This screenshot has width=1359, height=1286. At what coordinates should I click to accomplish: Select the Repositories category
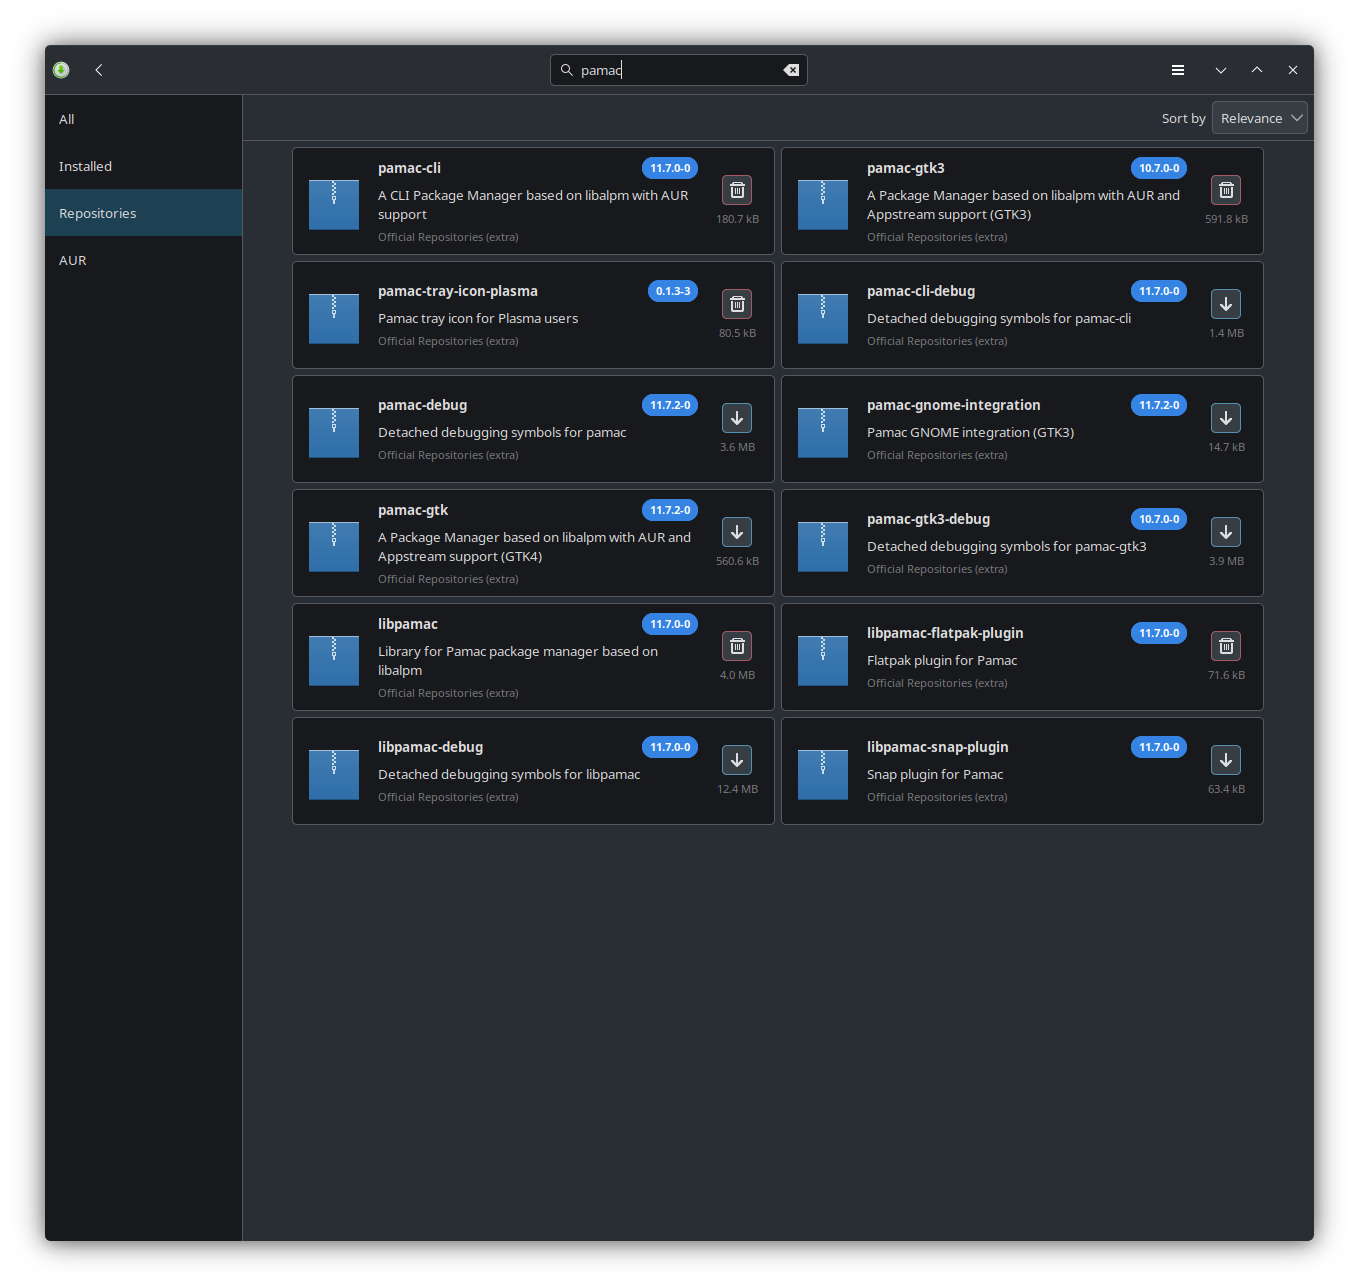click(144, 213)
